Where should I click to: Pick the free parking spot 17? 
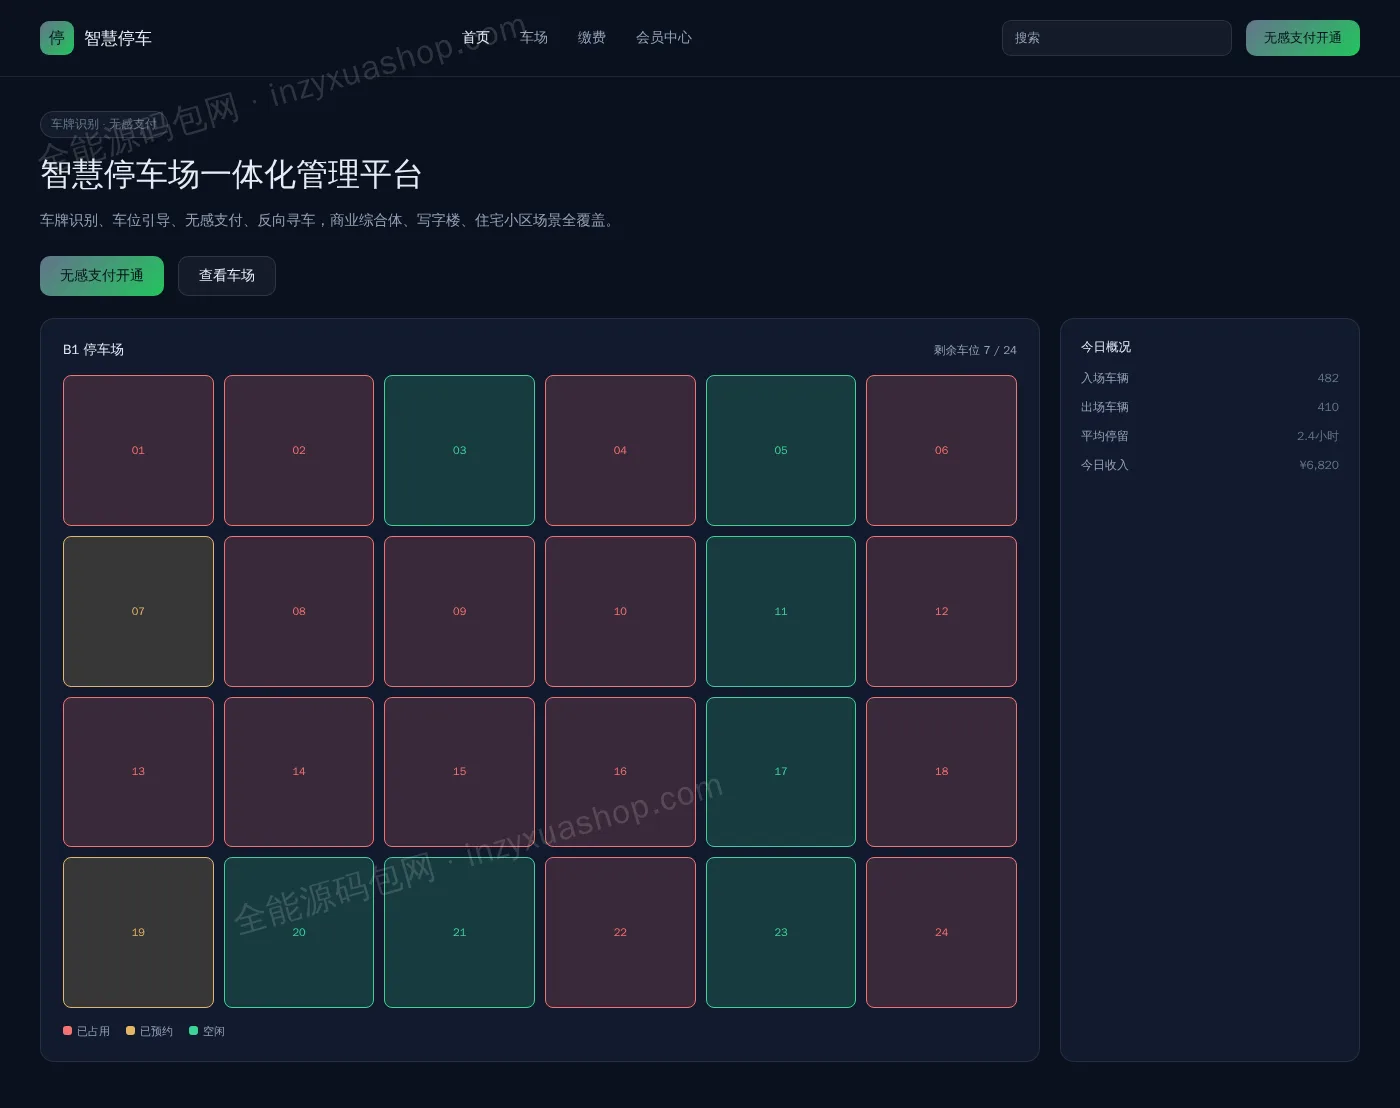781,772
